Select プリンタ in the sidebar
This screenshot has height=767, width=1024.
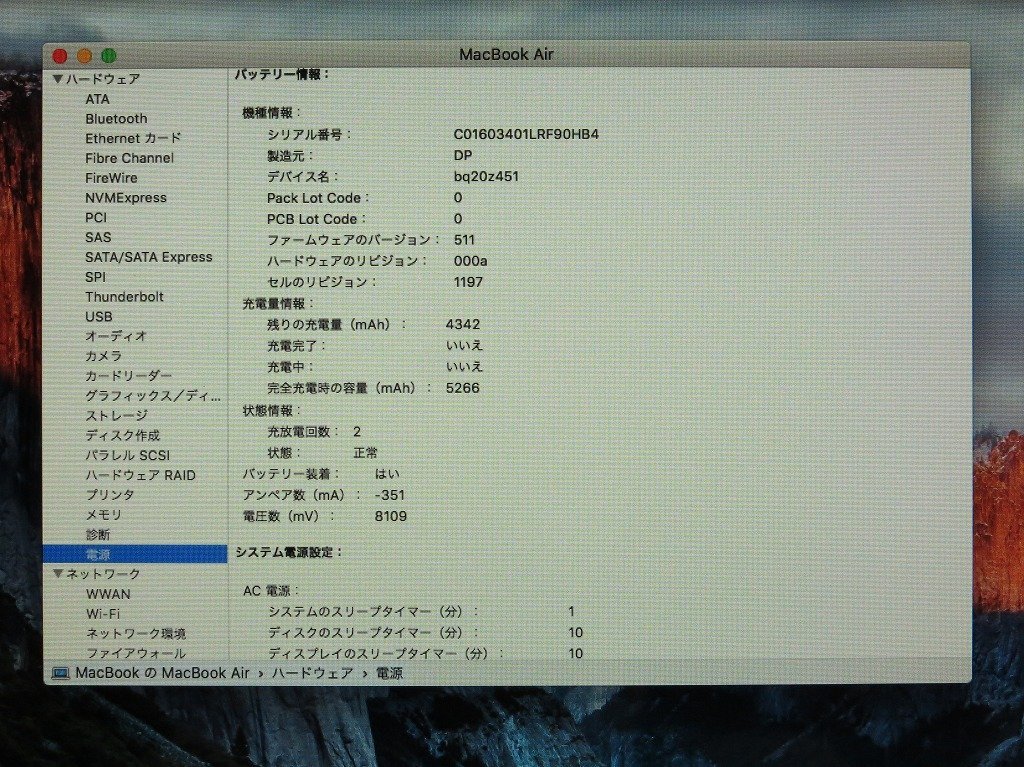tap(110, 495)
